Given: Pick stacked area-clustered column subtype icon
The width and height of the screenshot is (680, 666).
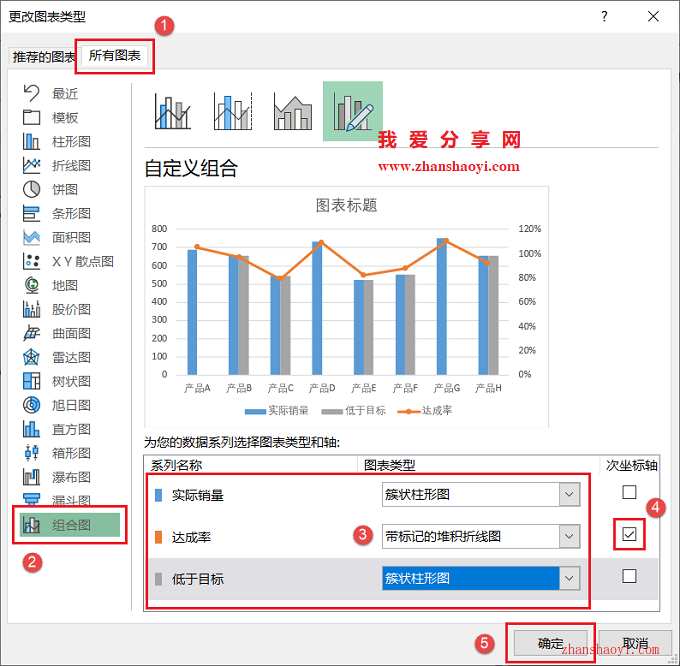Looking at the screenshot, I should point(293,111).
